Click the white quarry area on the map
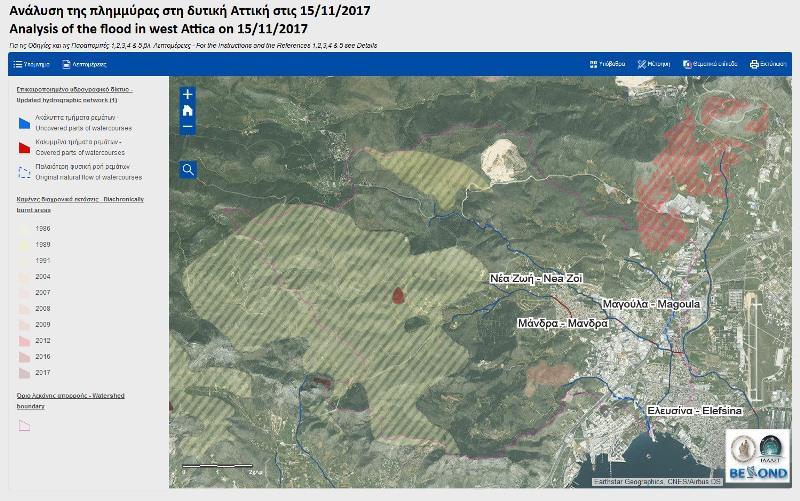Viewport: 800px width, 501px height. pos(504,161)
